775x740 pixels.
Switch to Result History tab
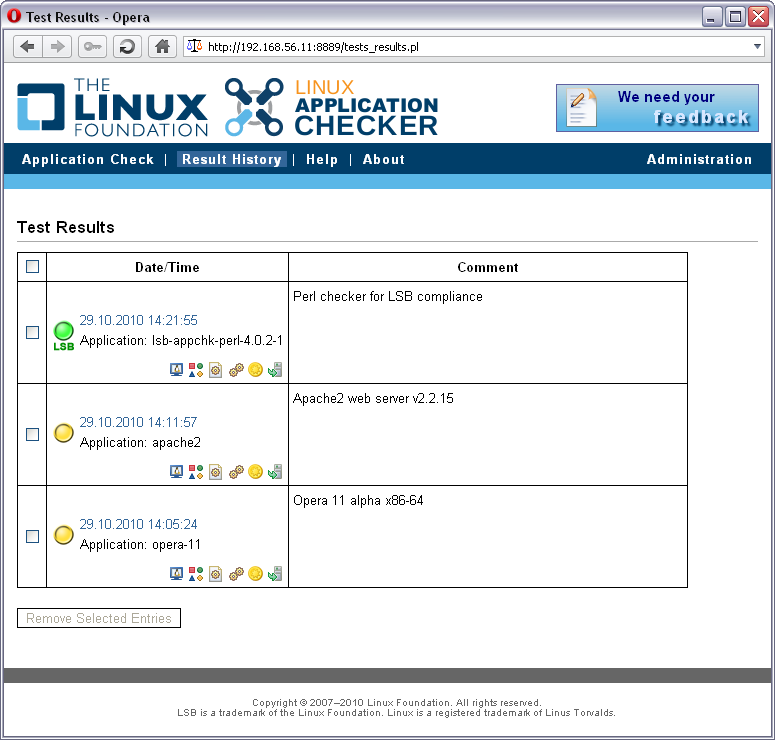tap(232, 159)
